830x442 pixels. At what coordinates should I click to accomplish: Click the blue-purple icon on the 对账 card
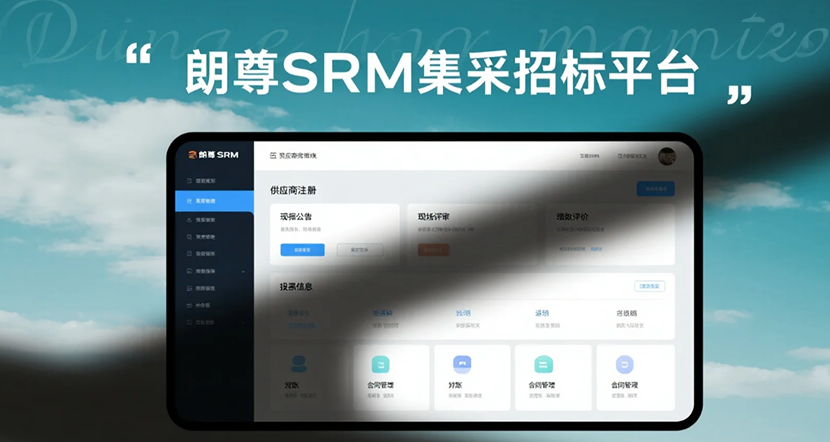point(461,364)
